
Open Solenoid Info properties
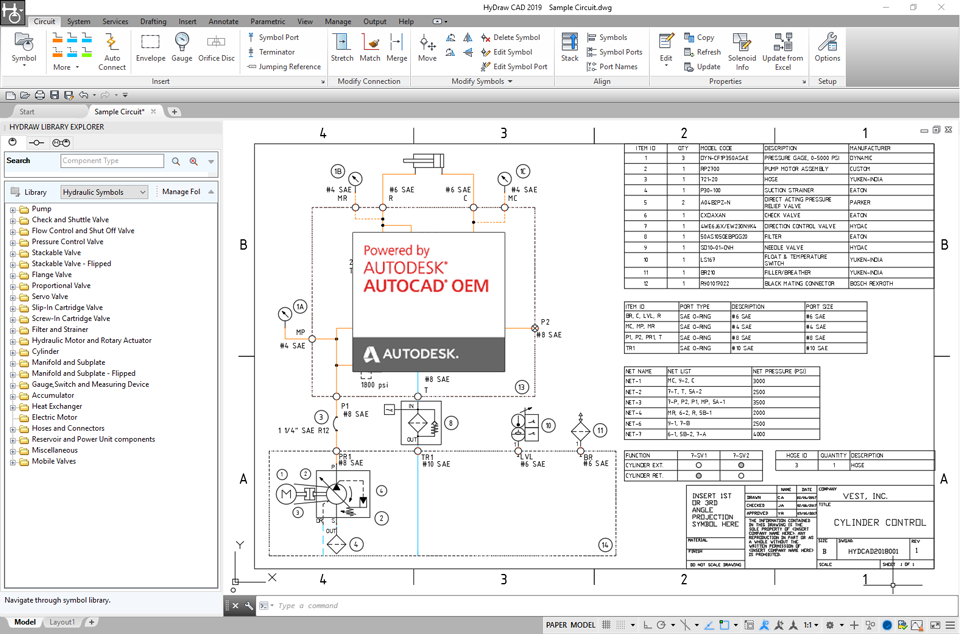742,51
